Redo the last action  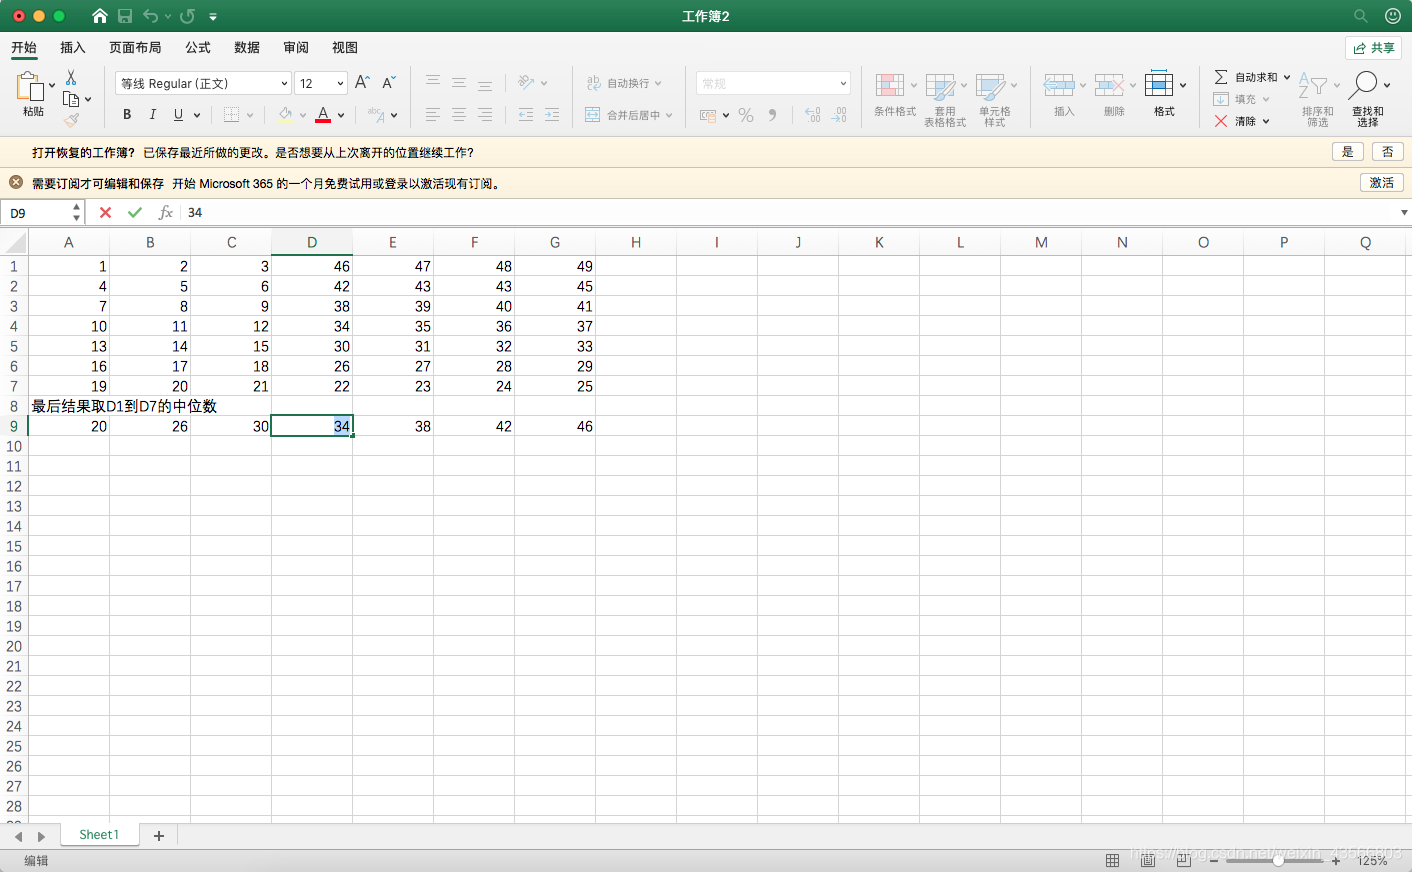coord(187,16)
